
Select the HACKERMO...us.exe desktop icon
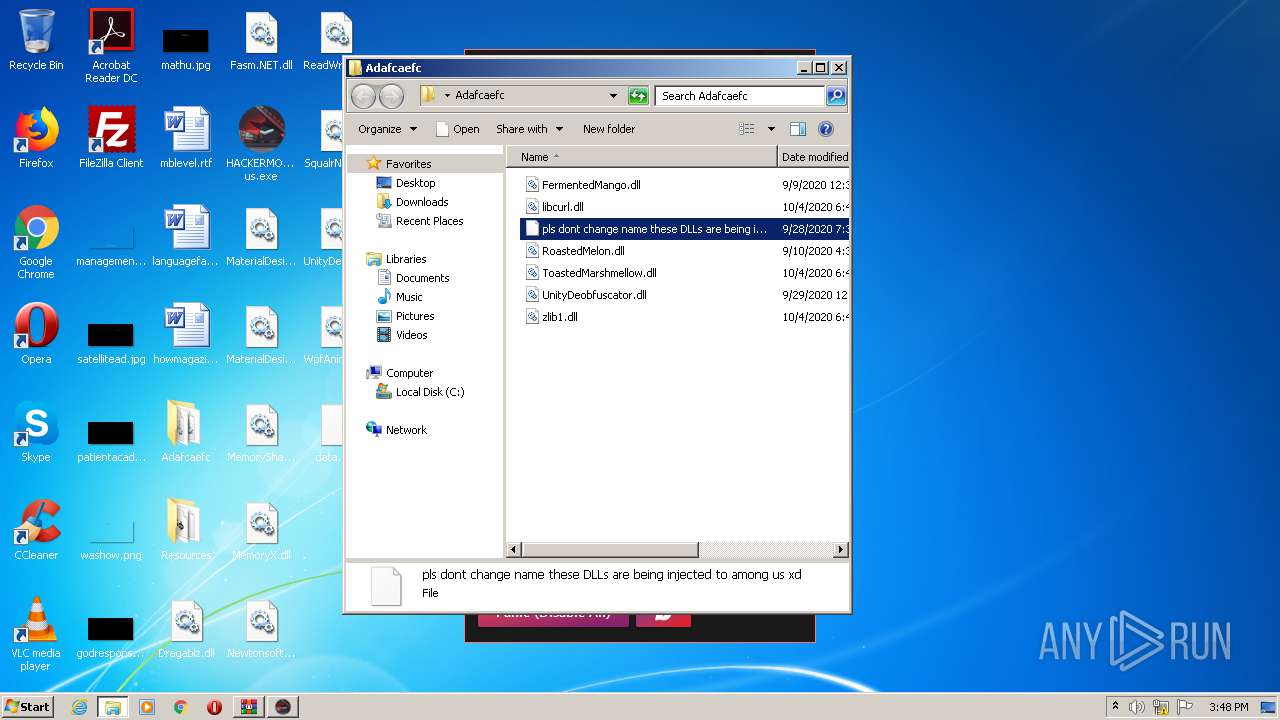261,144
